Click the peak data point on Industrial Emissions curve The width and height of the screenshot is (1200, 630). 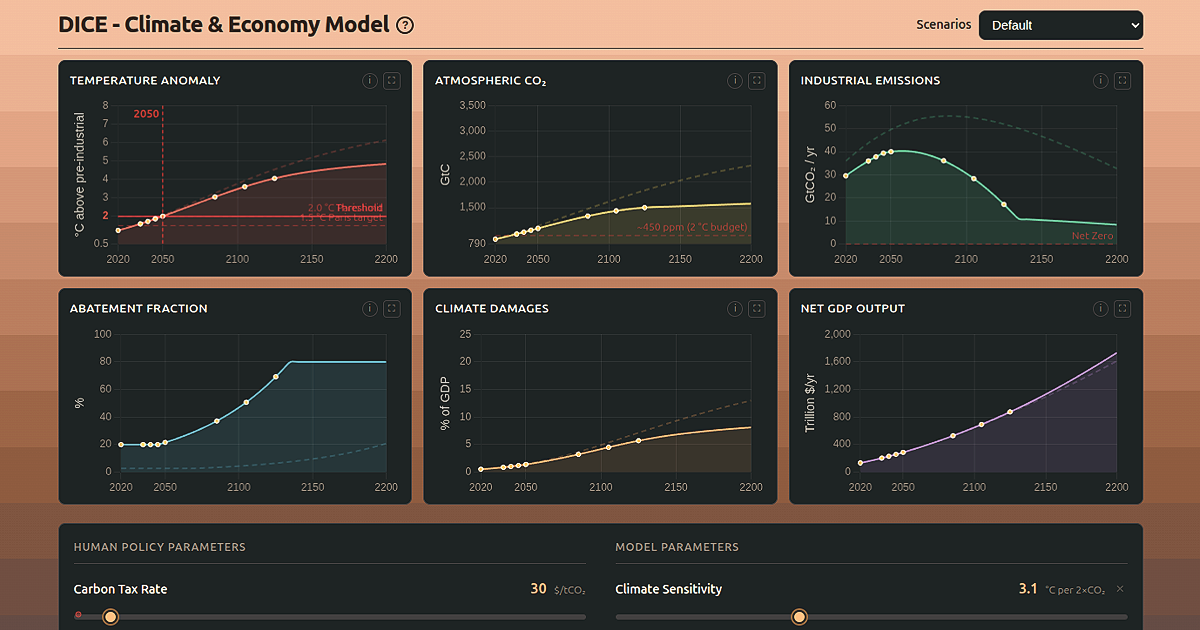coord(891,152)
